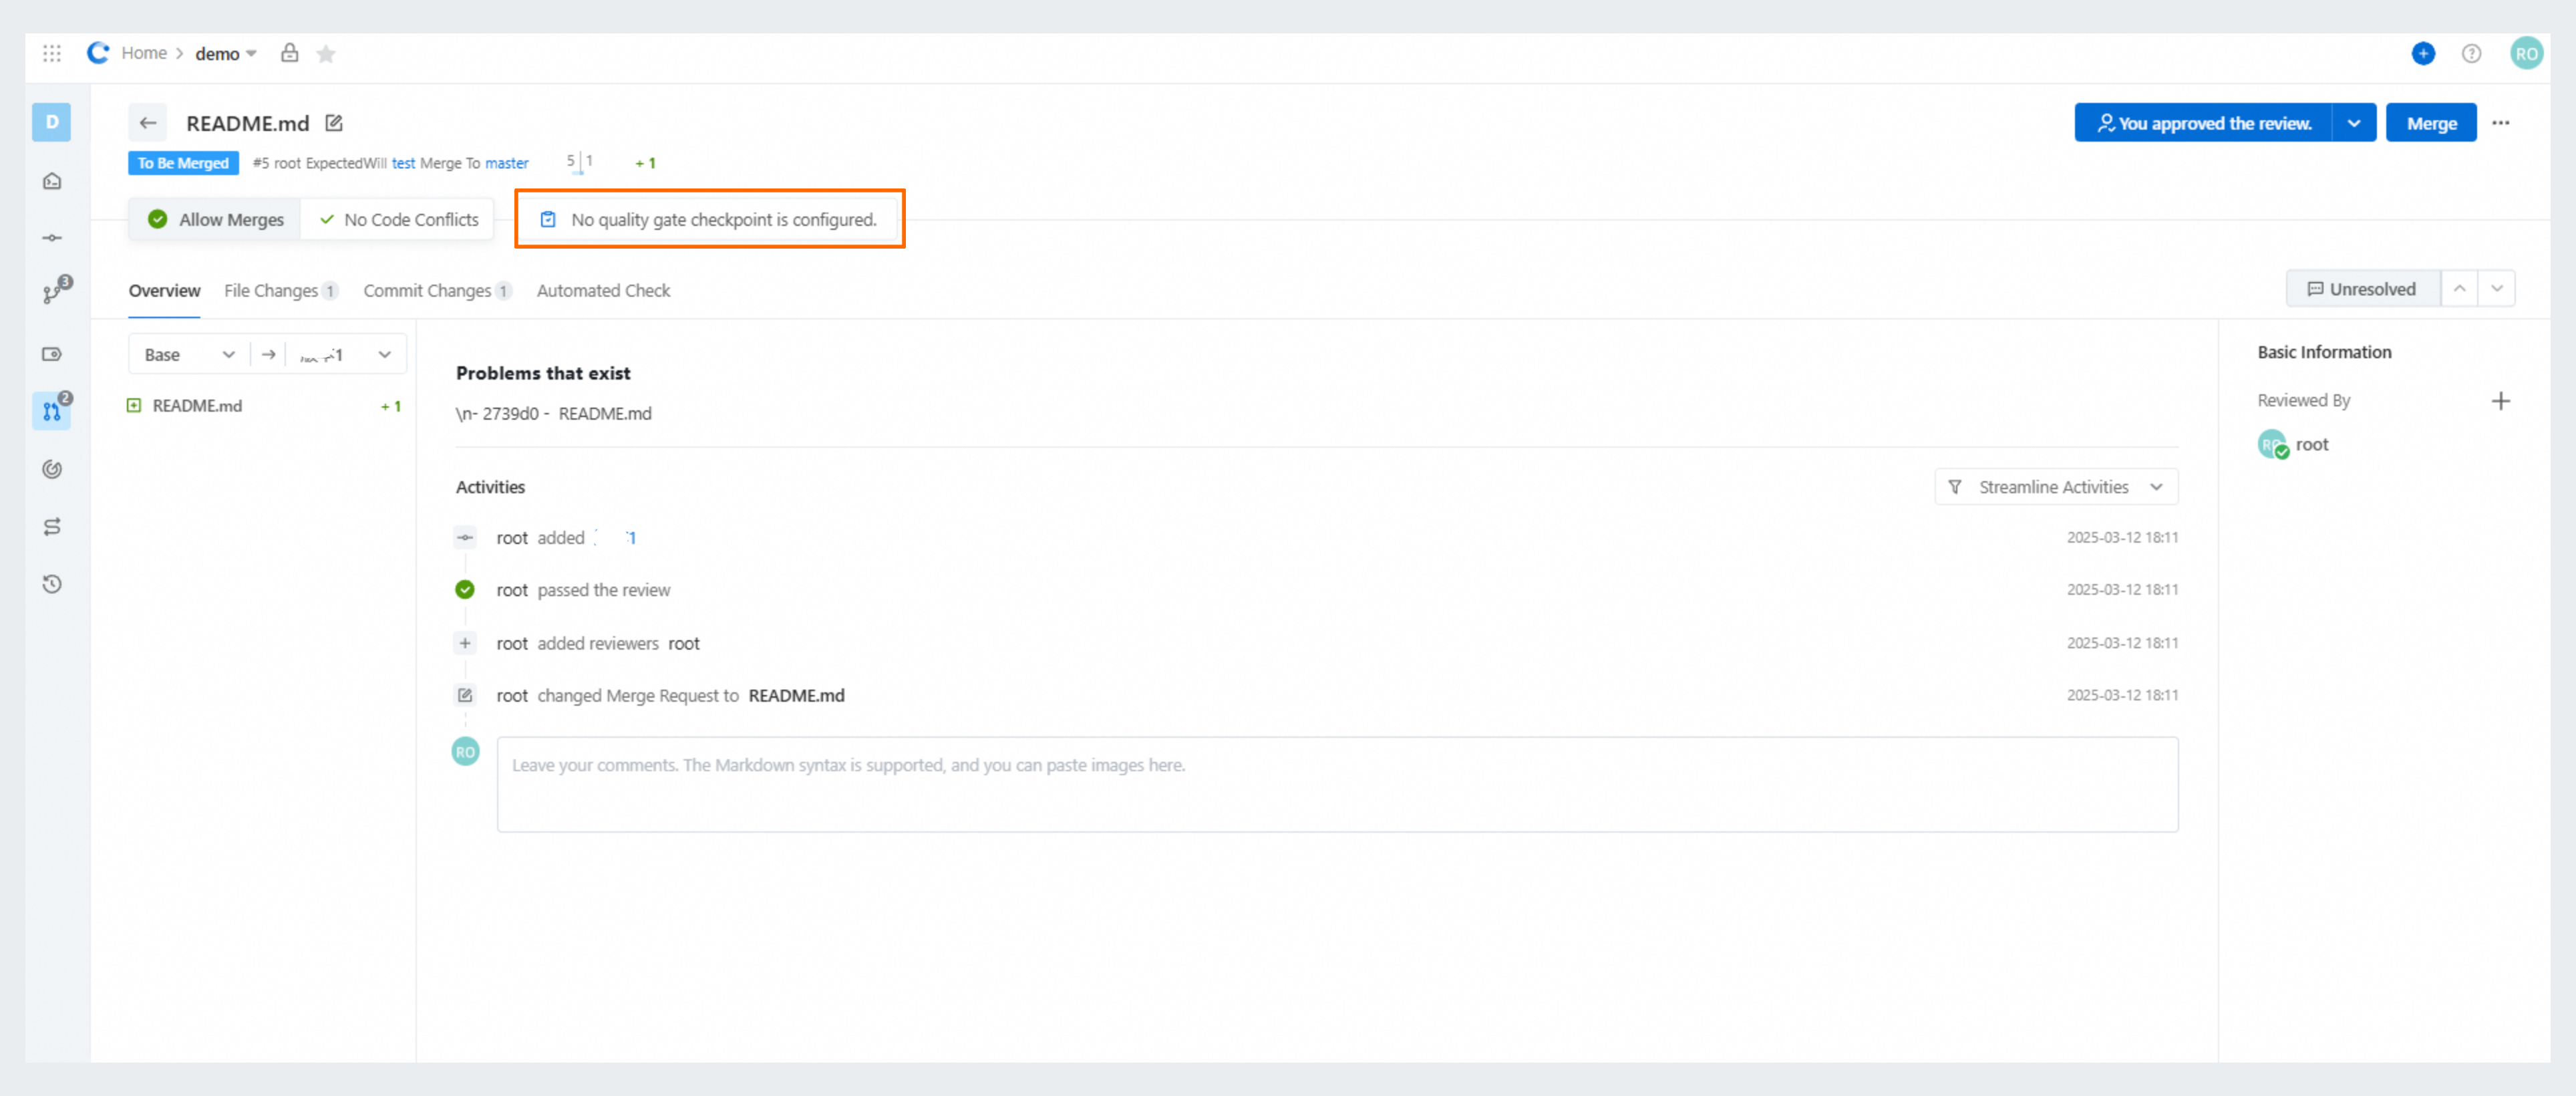This screenshot has width=2576, height=1096.
Task: Click the help question mark icon
Action: (x=2472, y=53)
